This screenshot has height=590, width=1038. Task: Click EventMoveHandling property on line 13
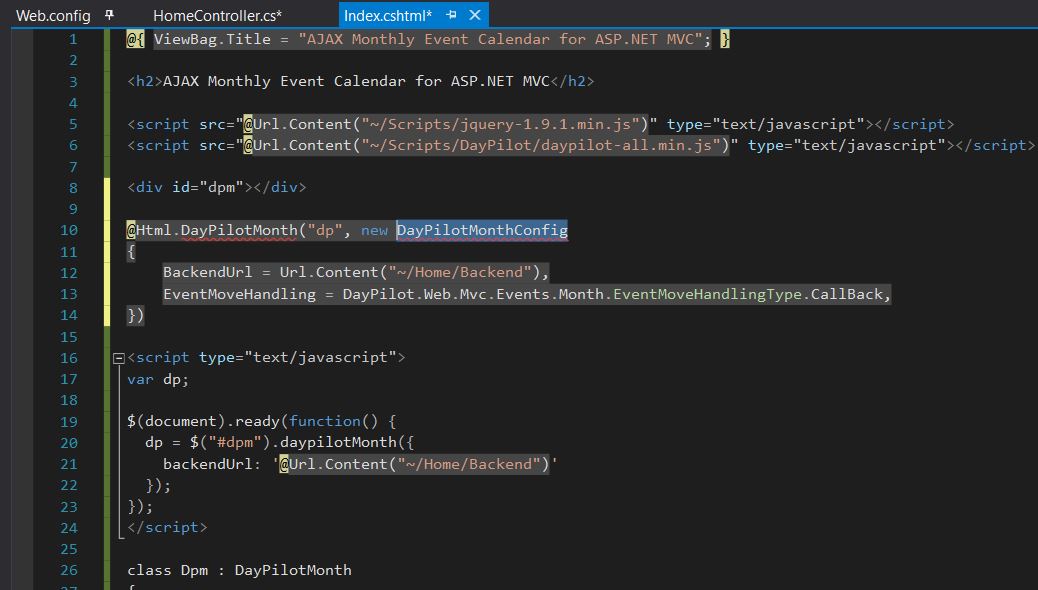[239, 293]
